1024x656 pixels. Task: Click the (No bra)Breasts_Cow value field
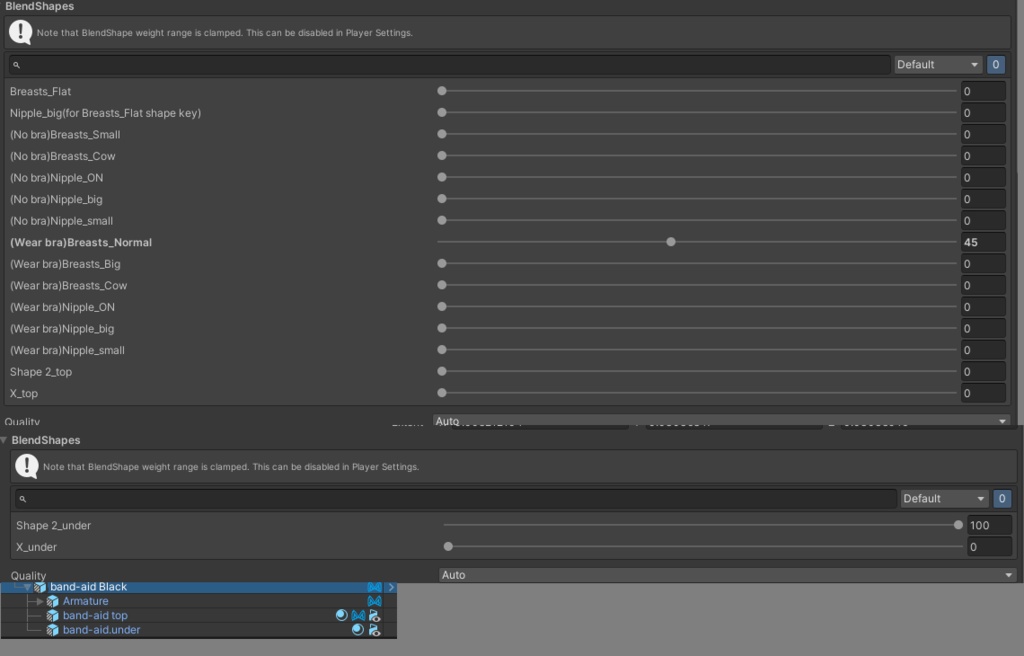(983, 156)
